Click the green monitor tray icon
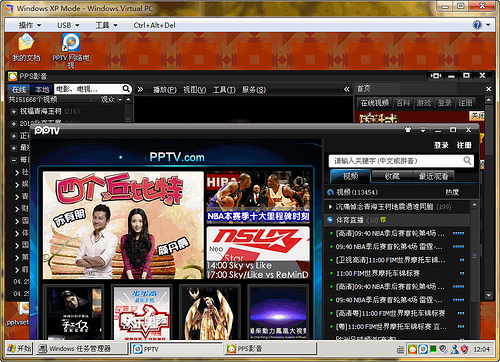500x362 pixels. 433,349
